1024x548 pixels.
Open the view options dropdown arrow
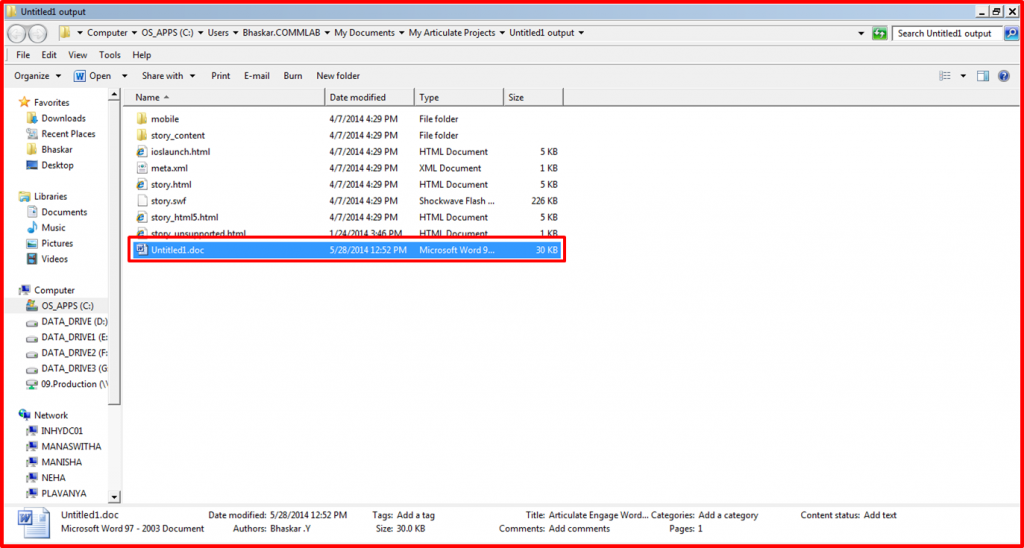963,76
